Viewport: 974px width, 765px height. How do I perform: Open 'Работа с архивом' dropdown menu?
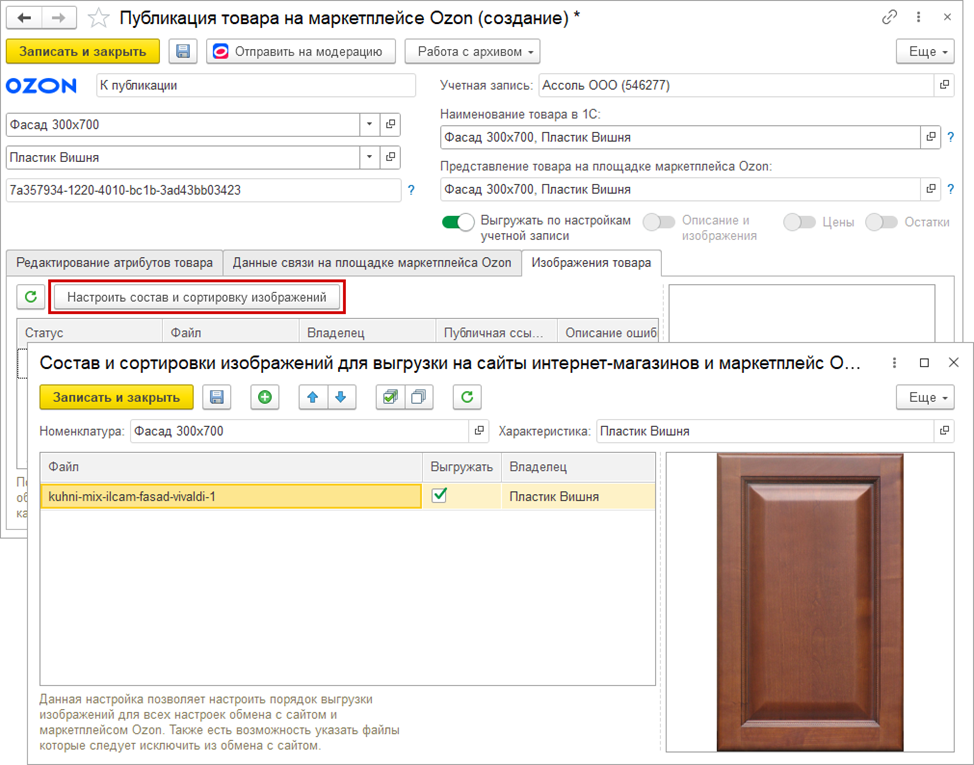coord(479,52)
